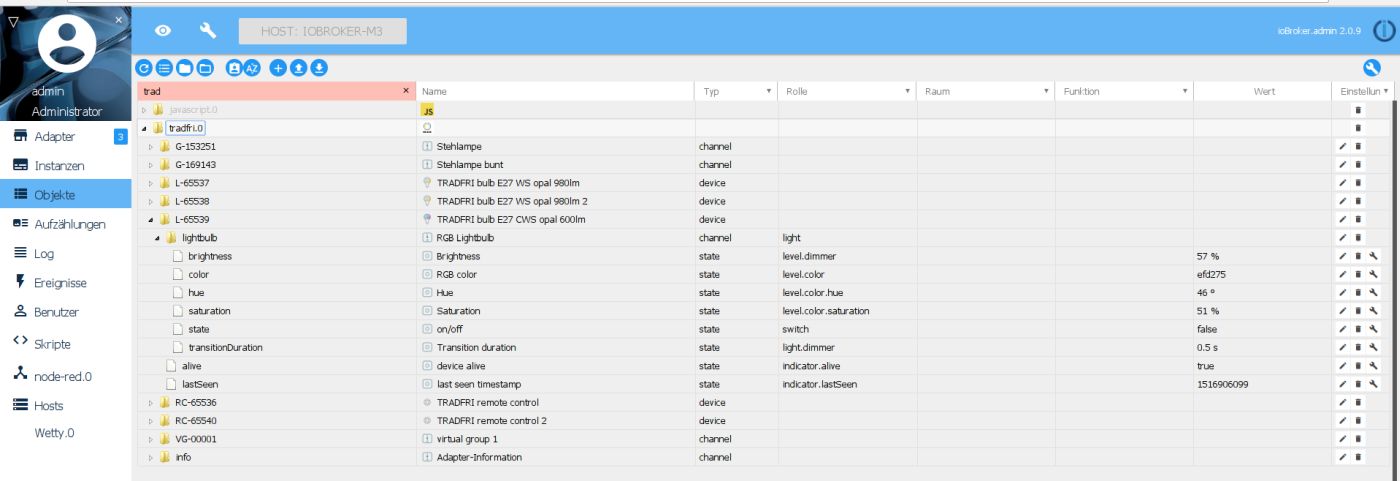Edit the state row pencil icon
The width and height of the screenshot is (1400, 481).
[1344, 329]
